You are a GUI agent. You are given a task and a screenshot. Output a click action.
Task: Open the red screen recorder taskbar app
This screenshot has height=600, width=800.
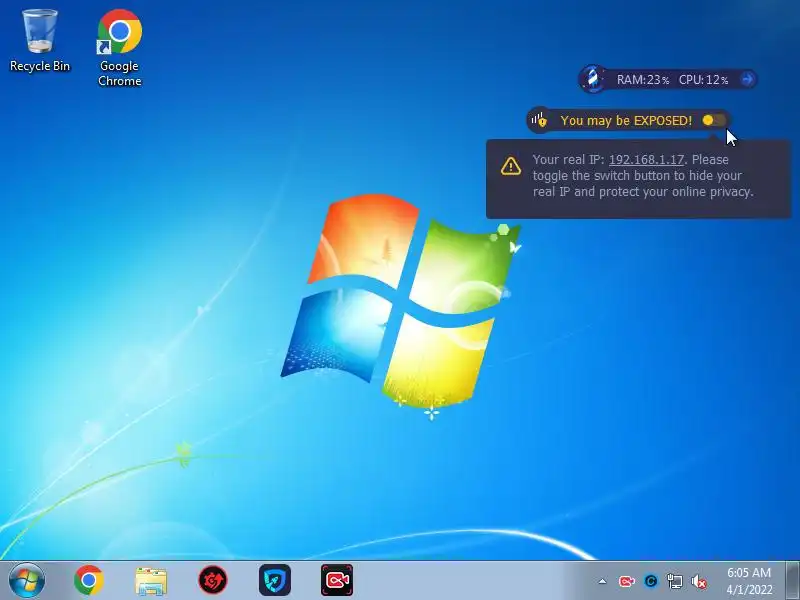[337, 580]
